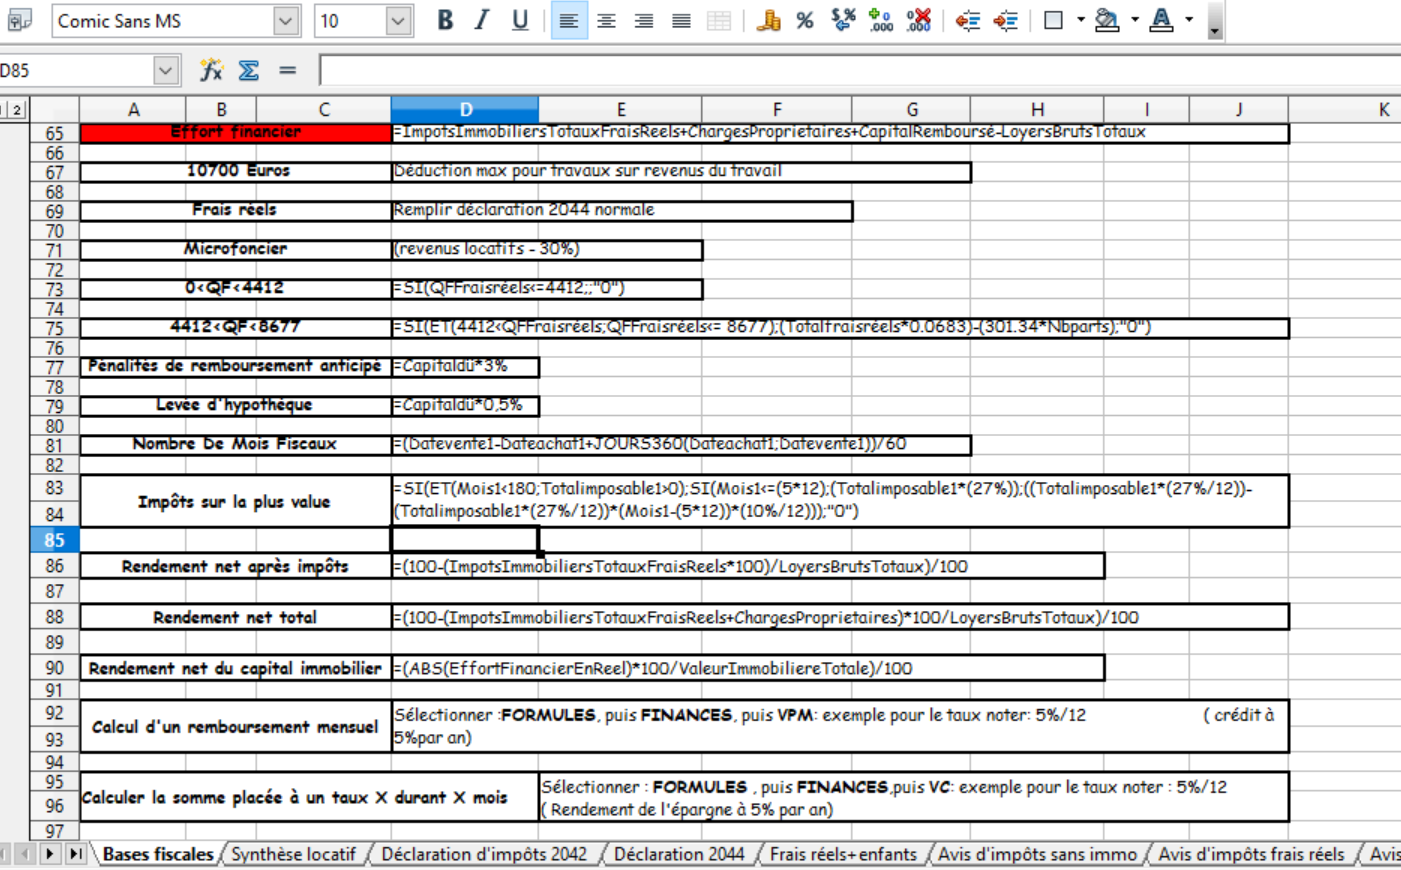Open the Borders dropdown arrow

pyautogui.click(x=1081, y=20)
